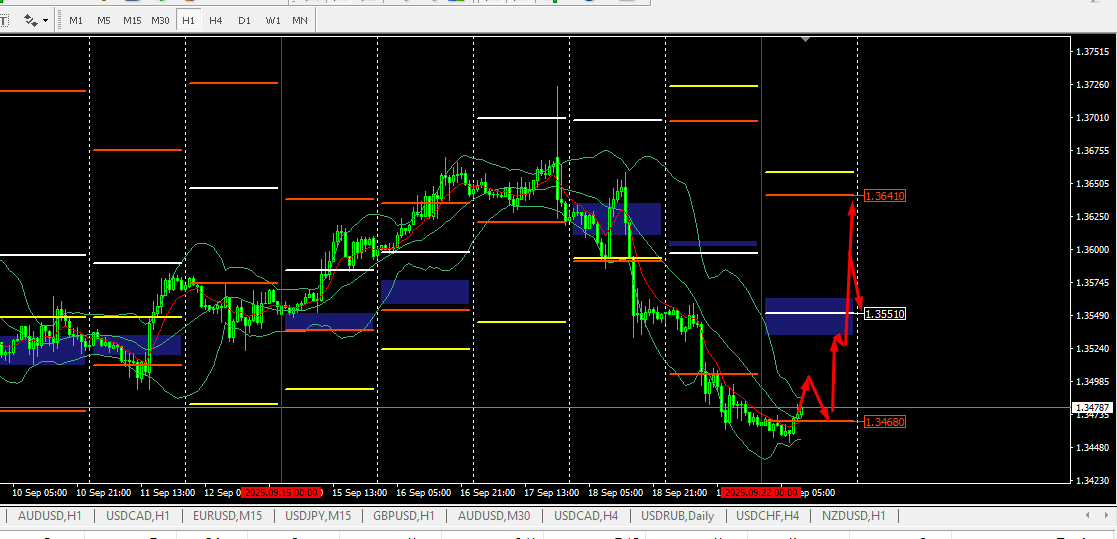The width and height of the screenshot is (1117, 539).
Task: Switch chart to M5 timeframe
Action: (x=104, y=21)
